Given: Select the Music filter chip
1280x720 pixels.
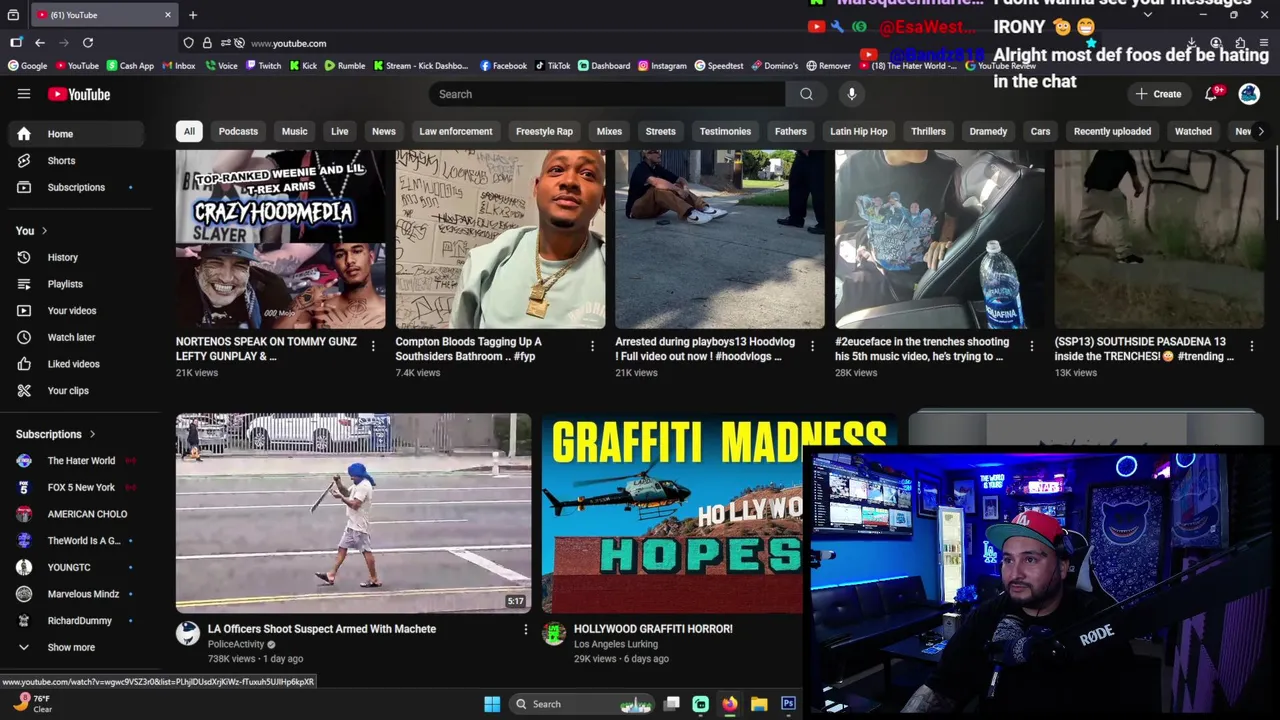Looking at the screenshot, I should [294, 131].
